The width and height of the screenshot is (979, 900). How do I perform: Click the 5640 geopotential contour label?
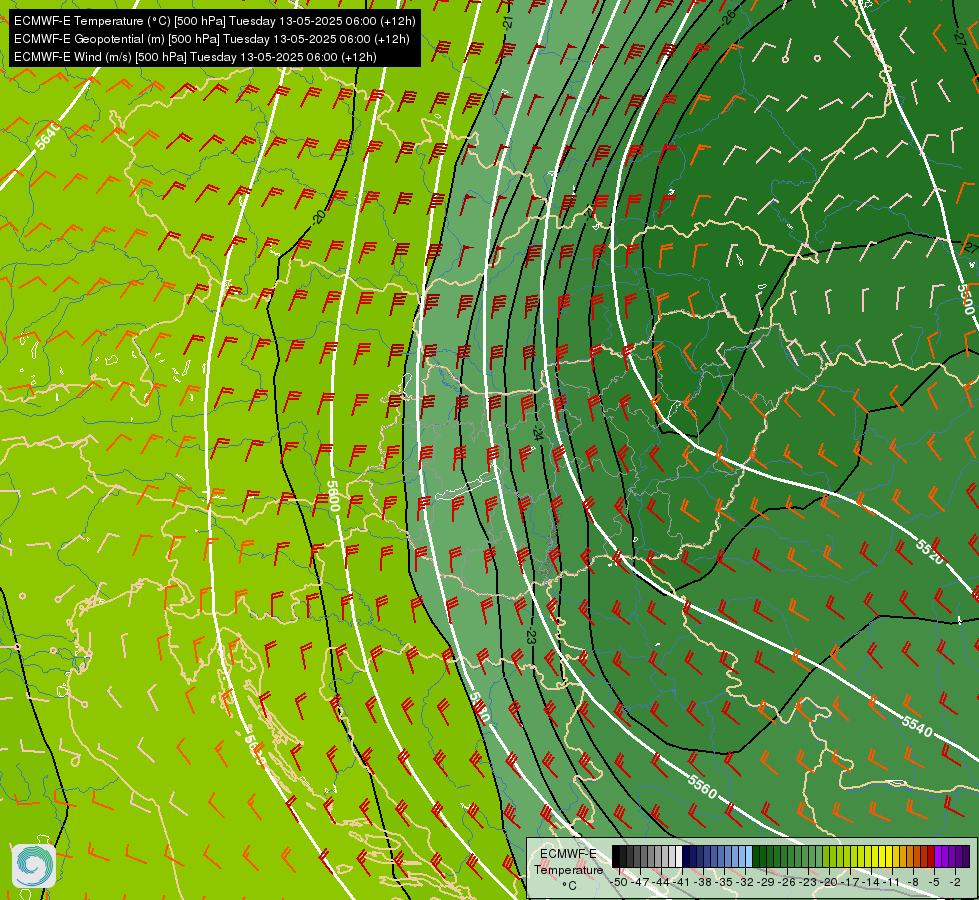[x=47, y=136]
